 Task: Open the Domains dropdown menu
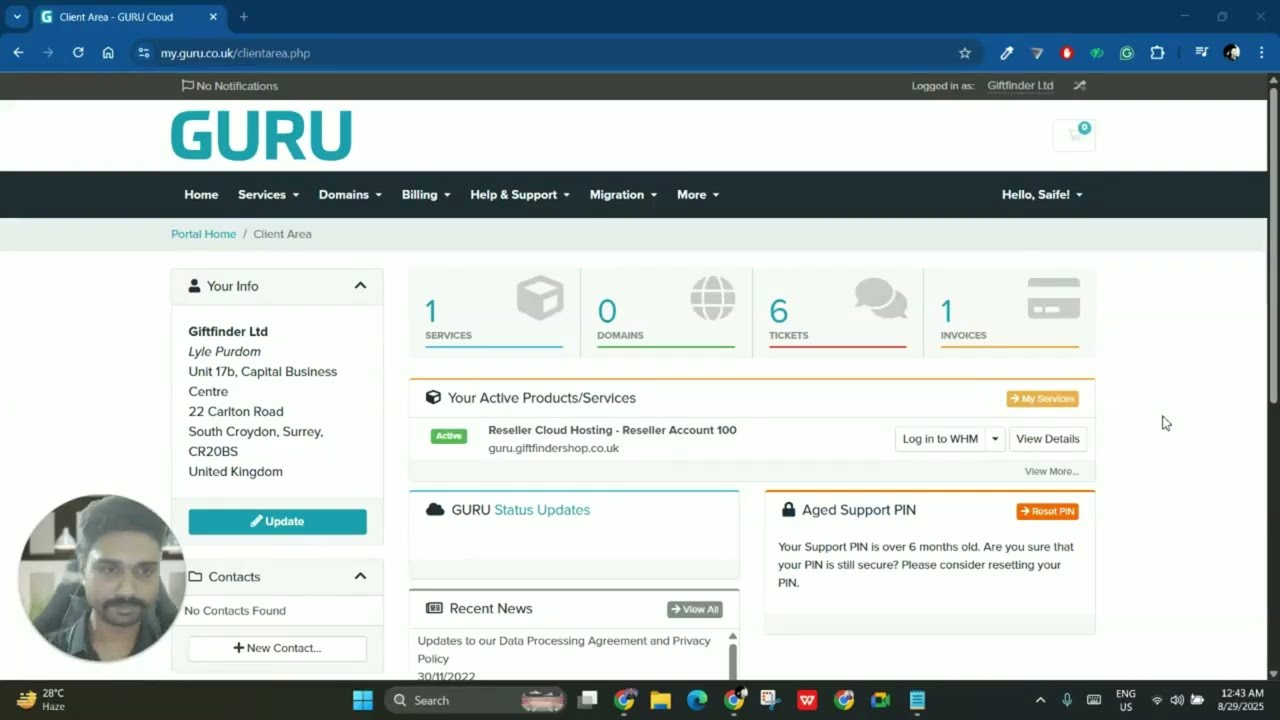coord(350,195)
